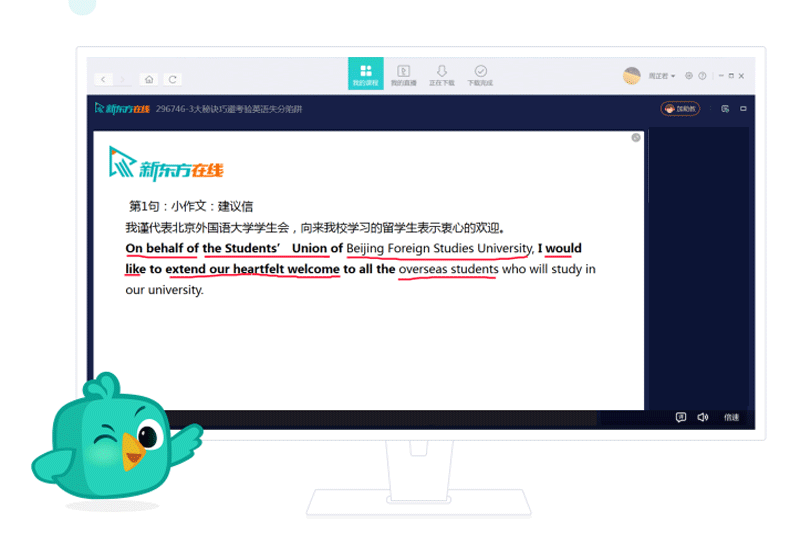Open the 我的课程 tab
800x533 pixels.
(x=365, y=74)
